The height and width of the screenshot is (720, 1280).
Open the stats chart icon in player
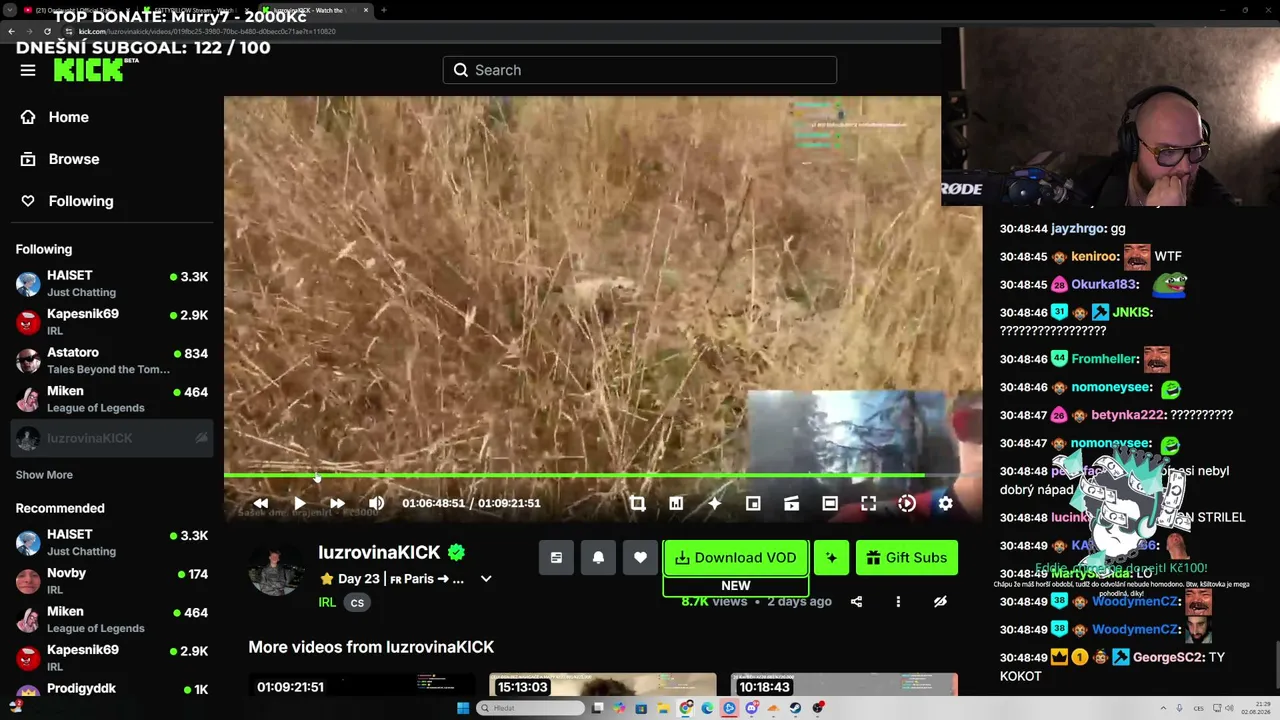coord(676,503)
